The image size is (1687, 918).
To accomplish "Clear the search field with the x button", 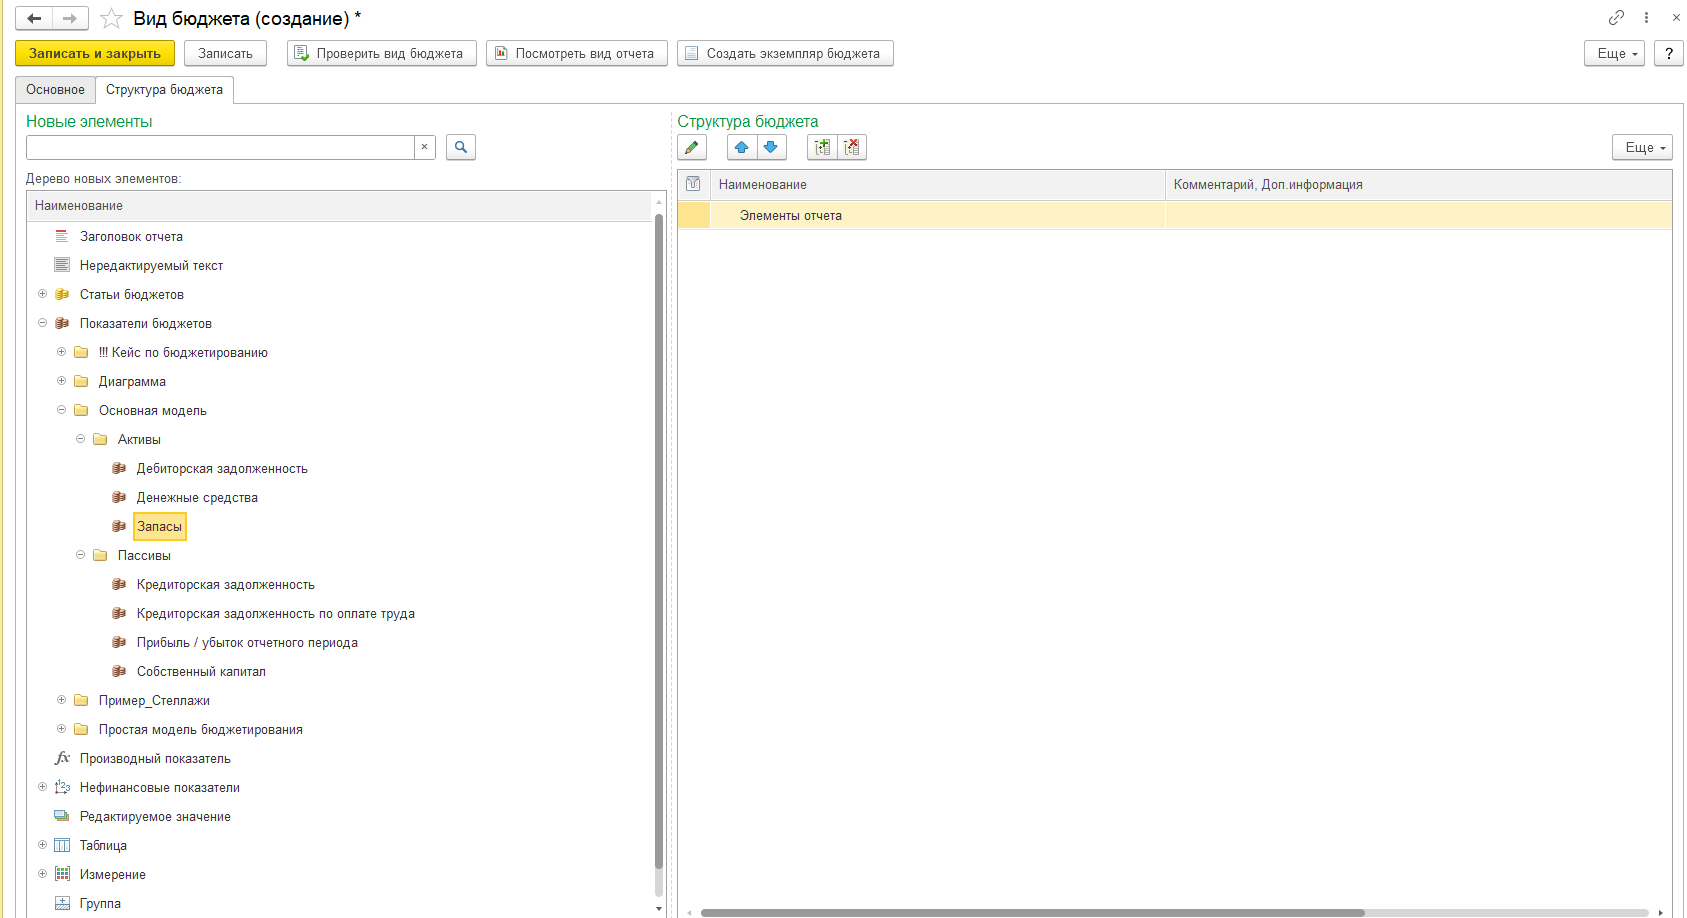I will [x=424, y=148].
